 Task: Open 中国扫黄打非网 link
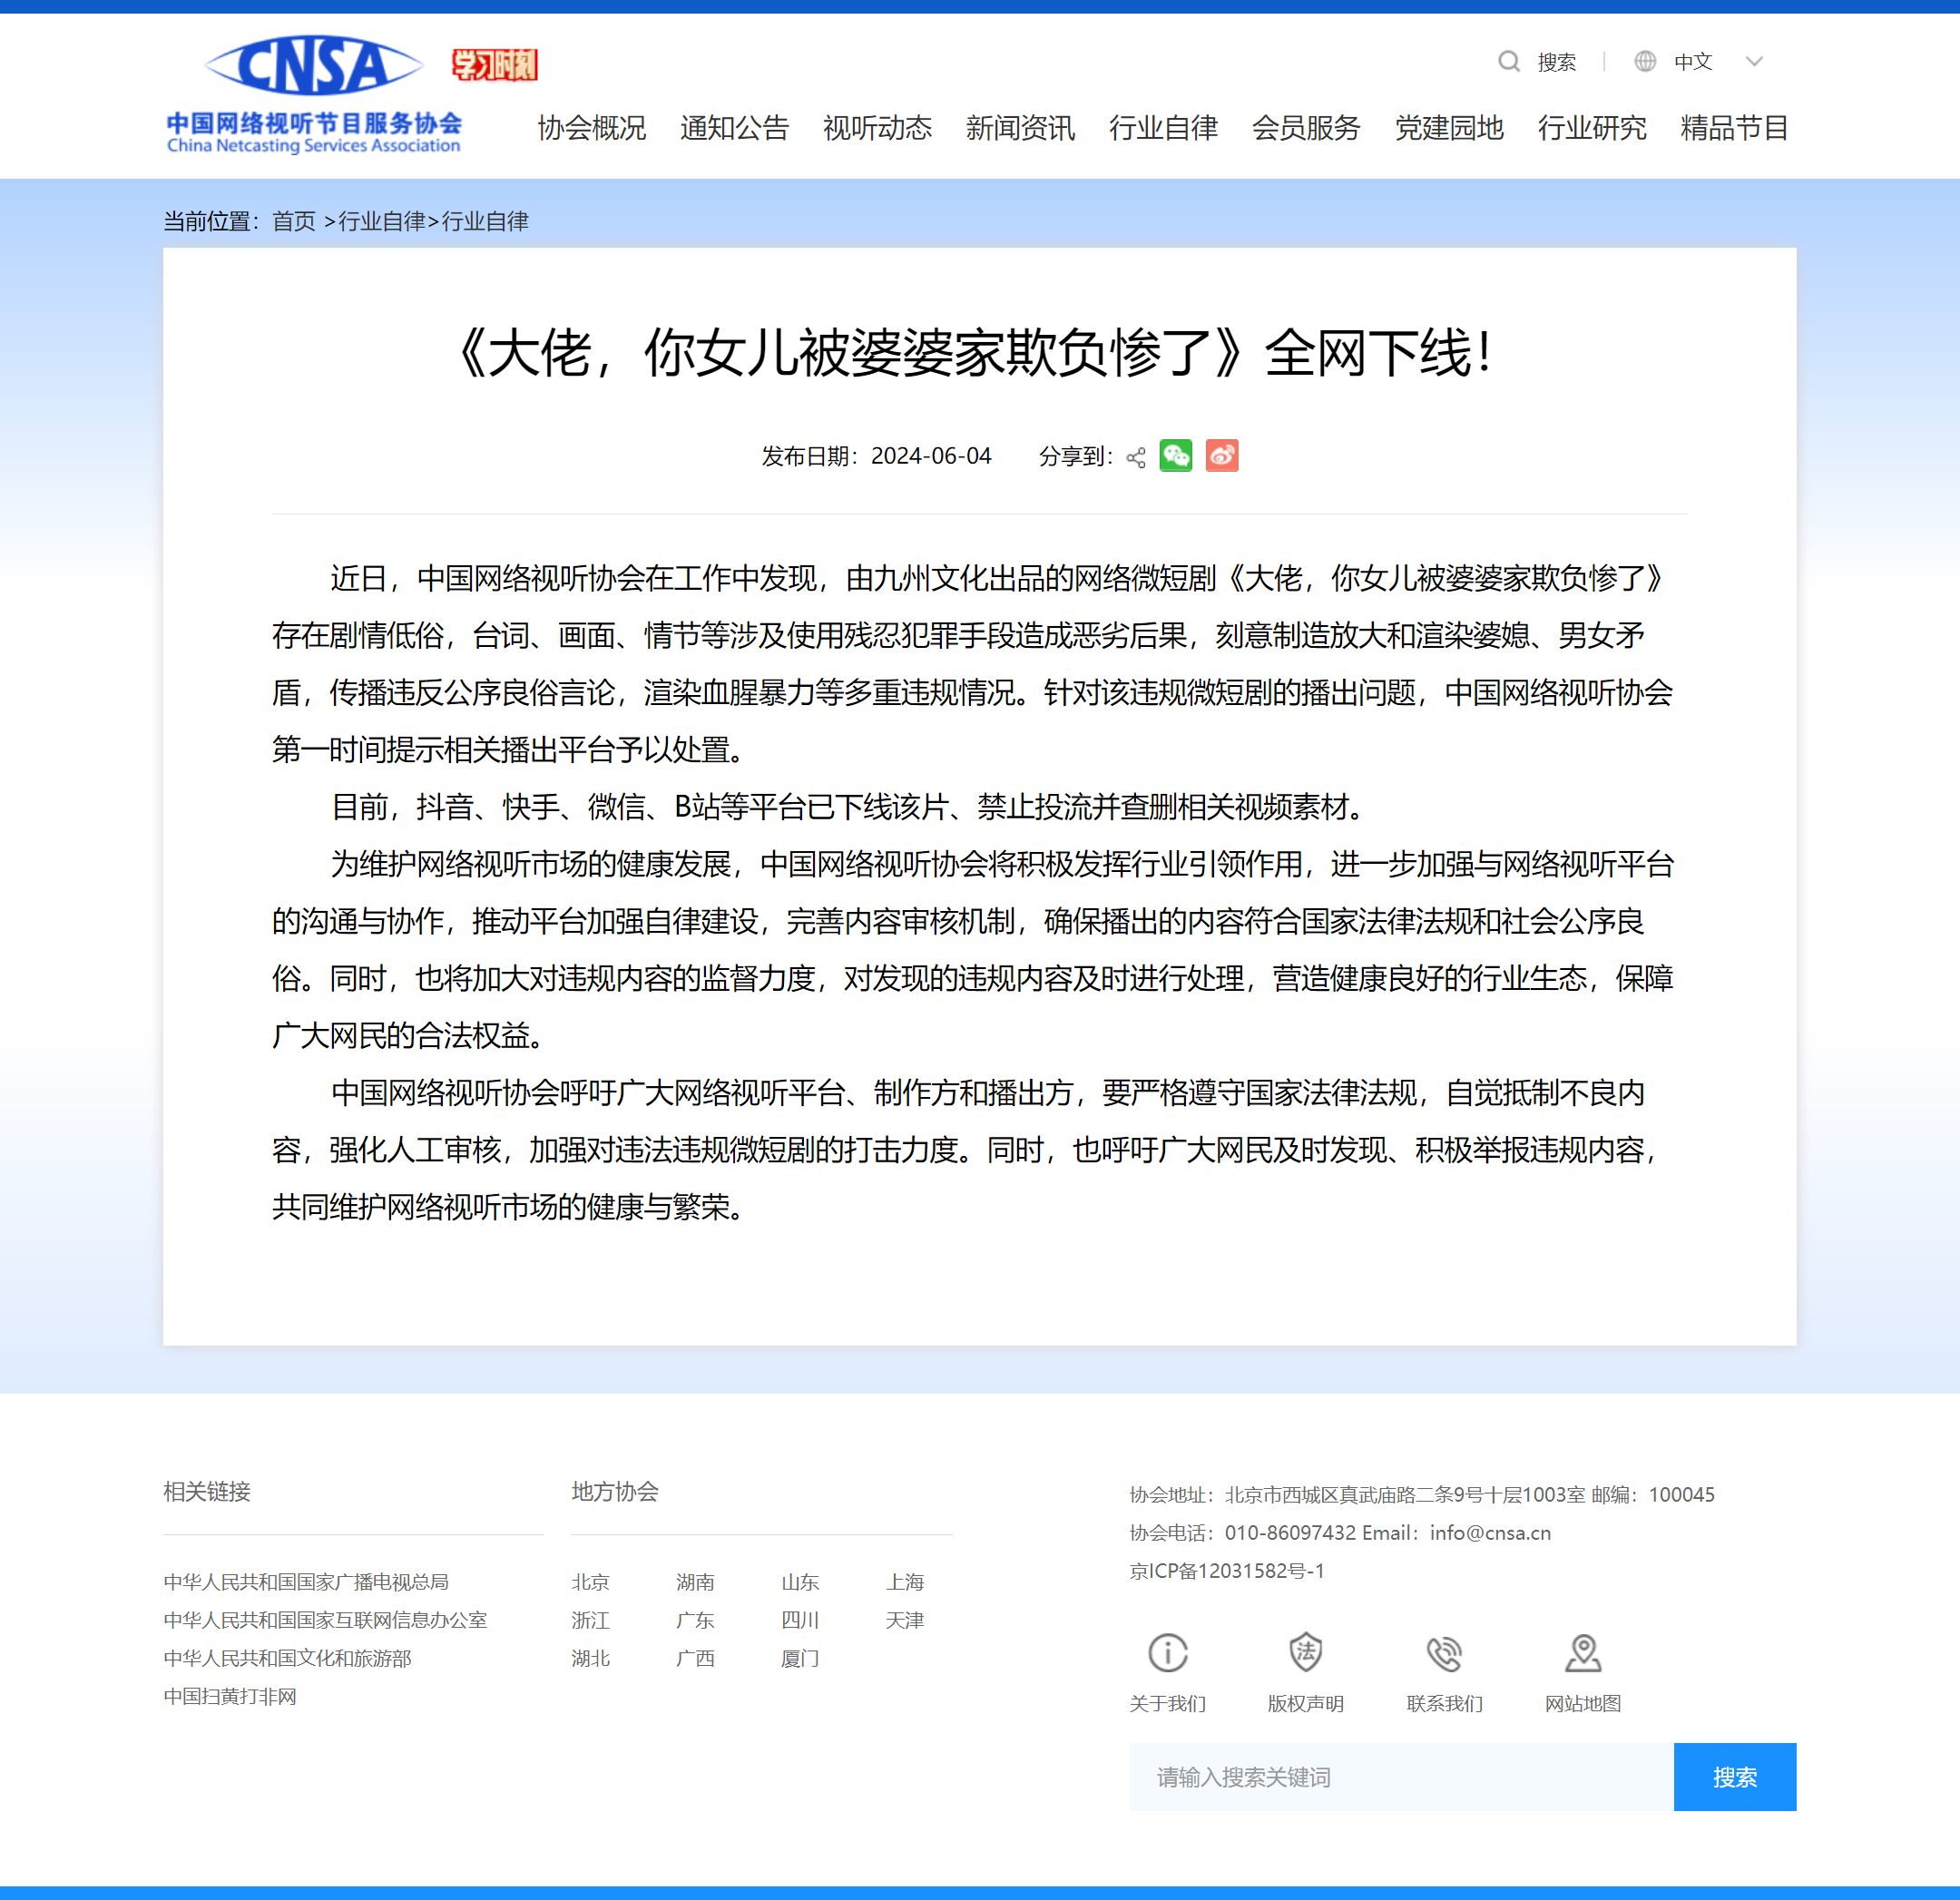pyautogui.click(x=230, y=1696)
